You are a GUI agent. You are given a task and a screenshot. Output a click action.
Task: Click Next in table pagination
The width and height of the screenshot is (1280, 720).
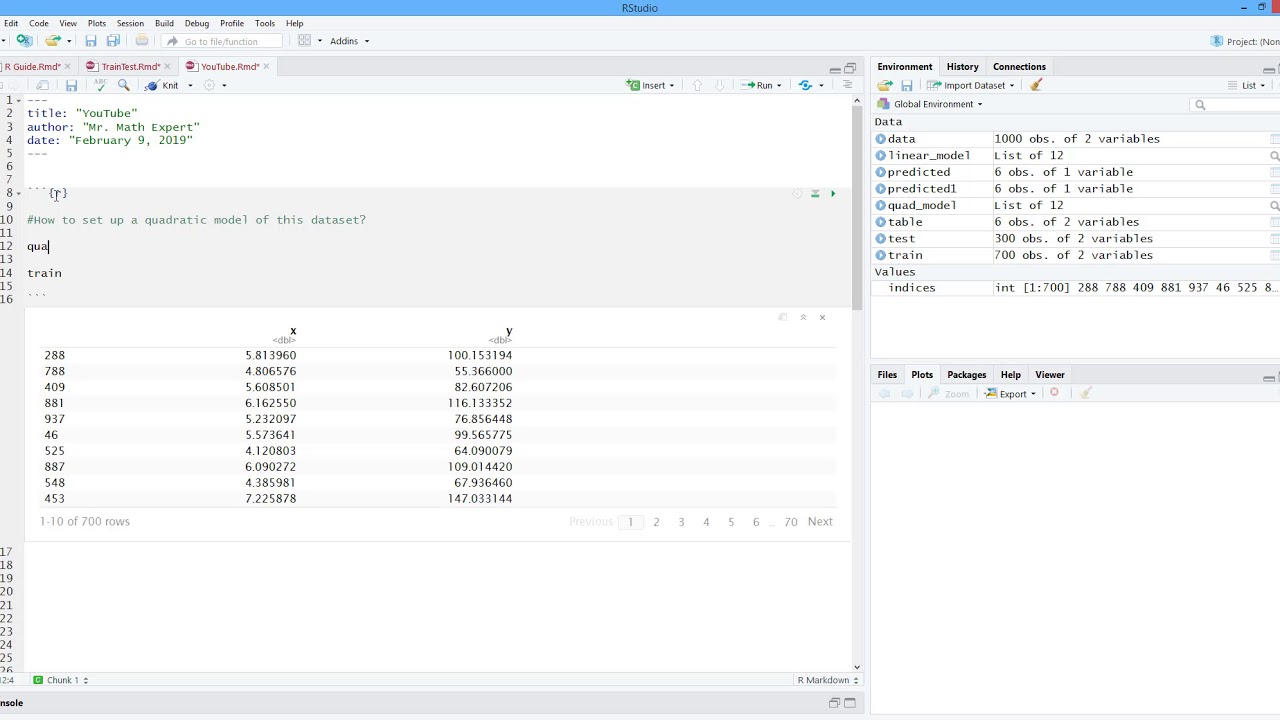pos(820,522)
